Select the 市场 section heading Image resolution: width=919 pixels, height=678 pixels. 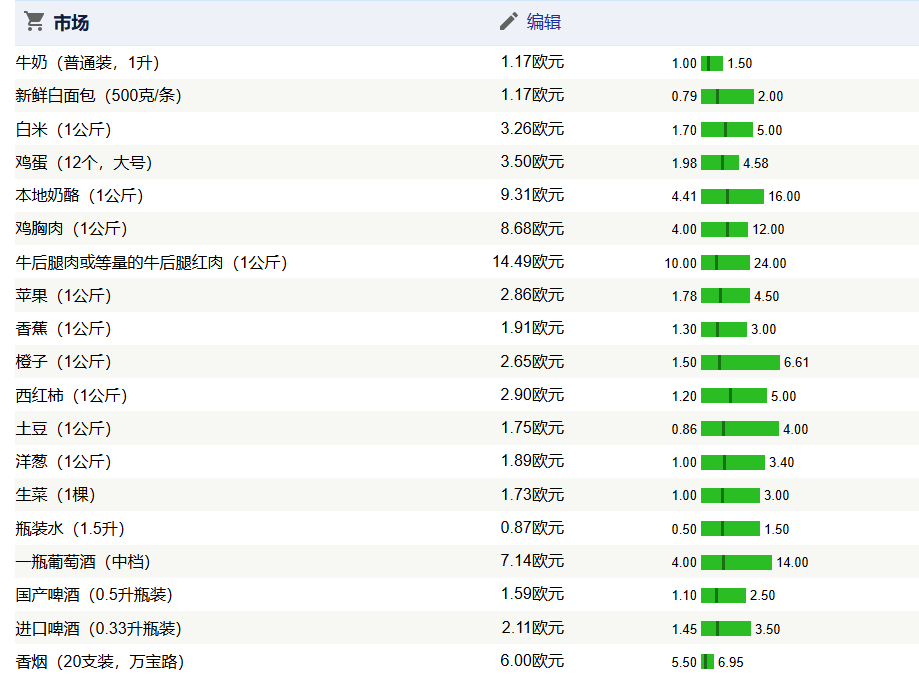71,22
